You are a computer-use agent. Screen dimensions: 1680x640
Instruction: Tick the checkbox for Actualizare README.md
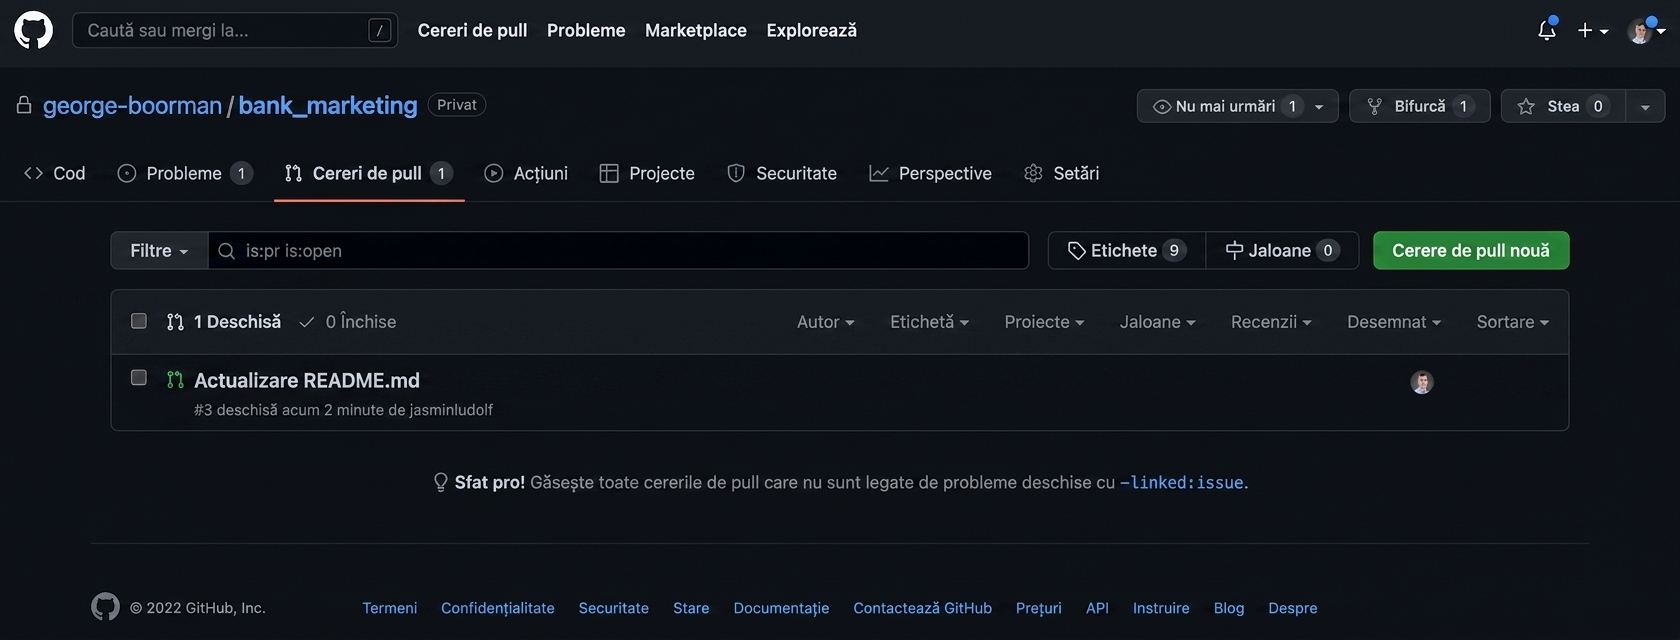pyautogui.click(x=139, y=377)
